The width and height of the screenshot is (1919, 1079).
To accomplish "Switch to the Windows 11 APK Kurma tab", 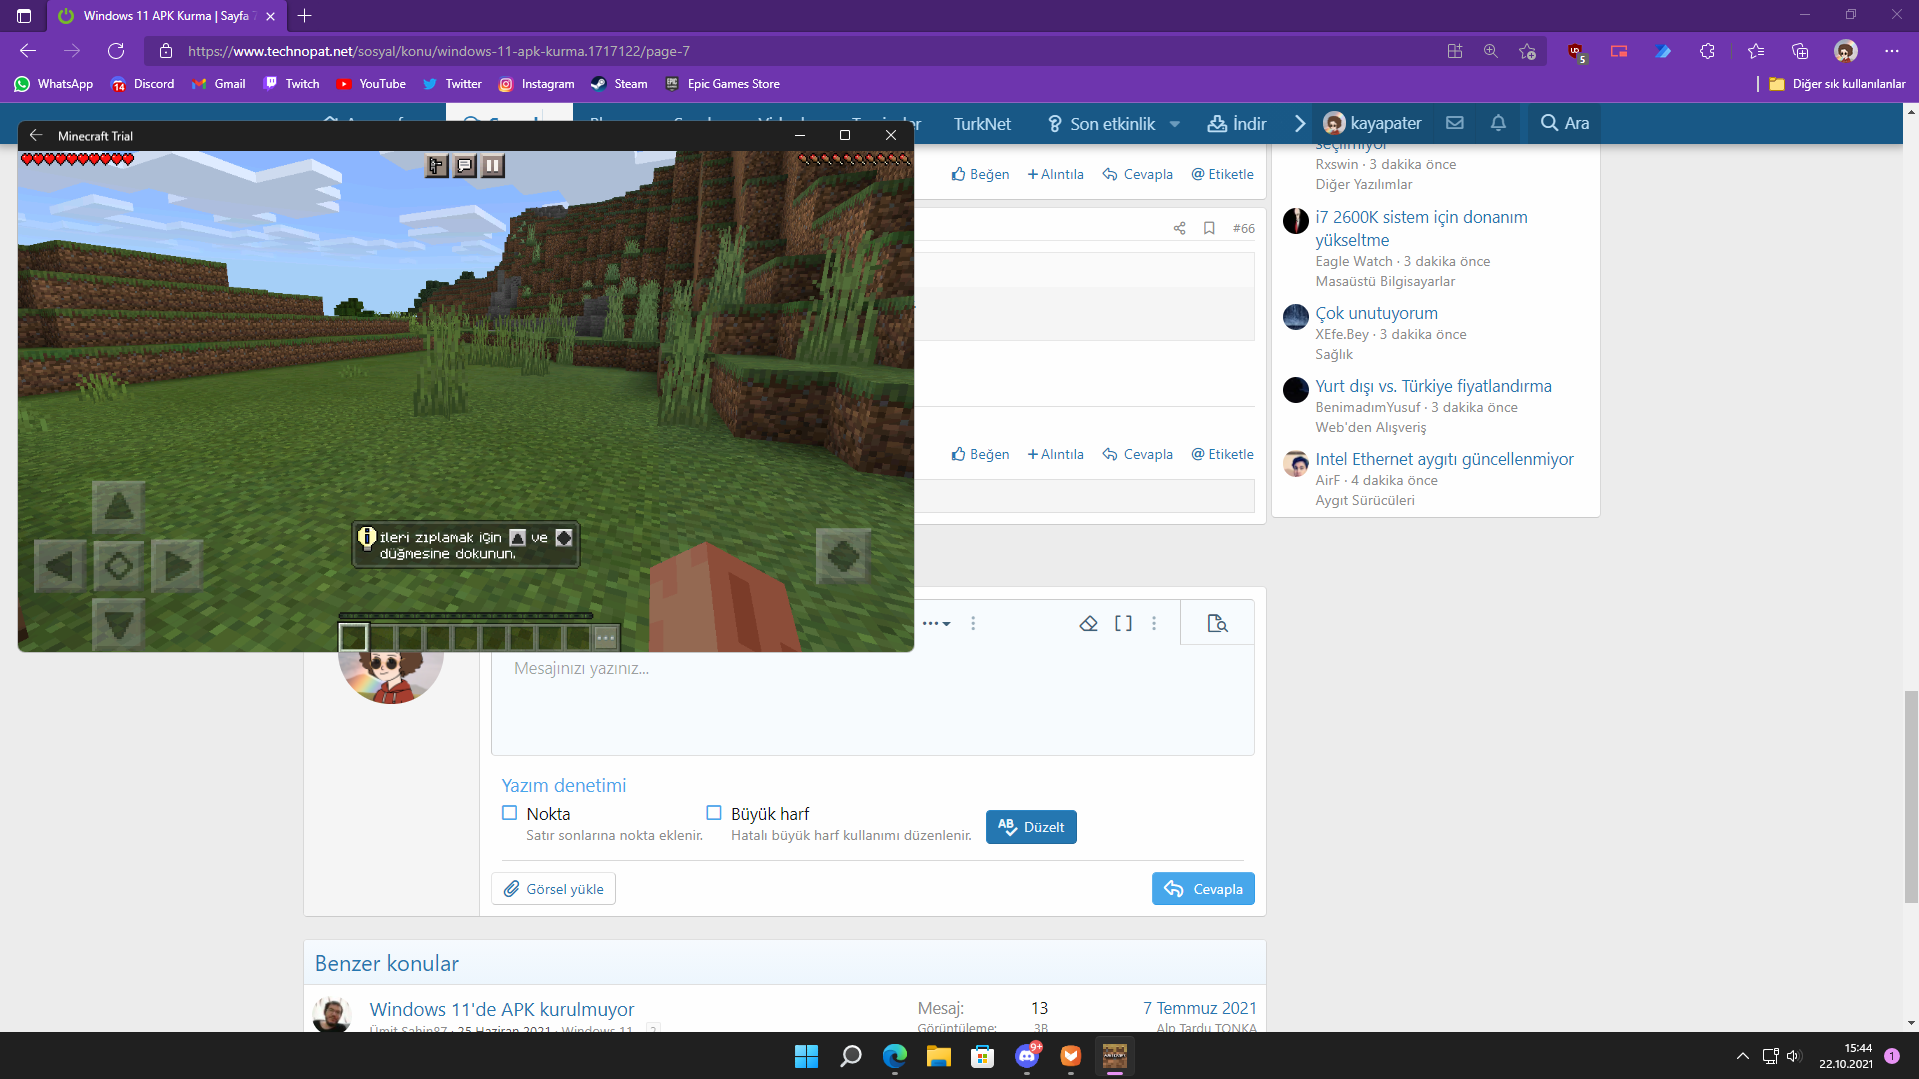I will point(166,16).
